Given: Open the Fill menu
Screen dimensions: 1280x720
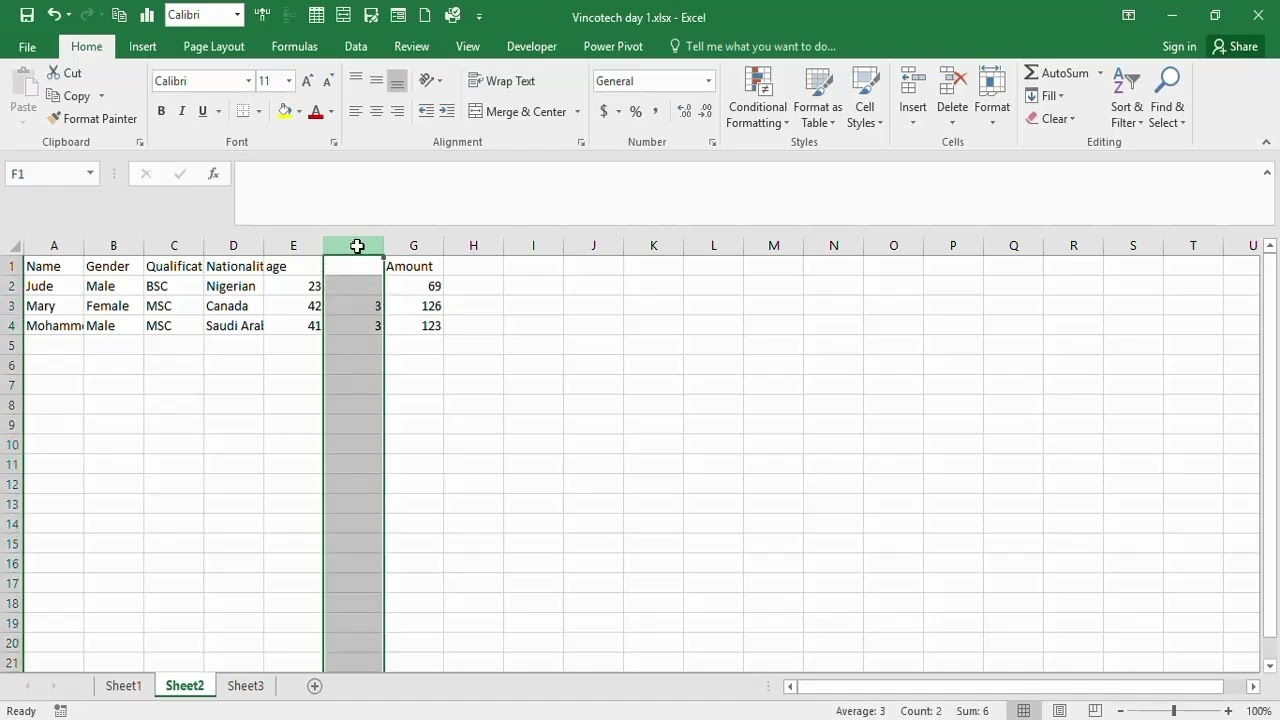Looking at the screenshot, I should pos(1045,96).
